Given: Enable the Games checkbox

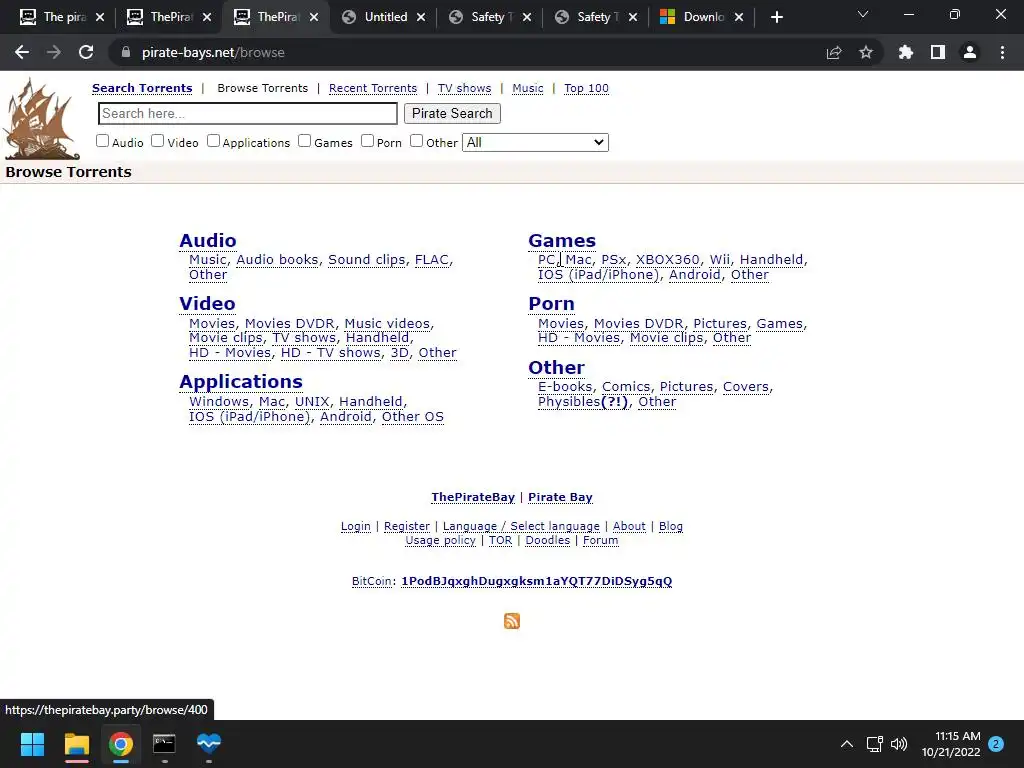Looking at the screenshot, I should point(304,140).
